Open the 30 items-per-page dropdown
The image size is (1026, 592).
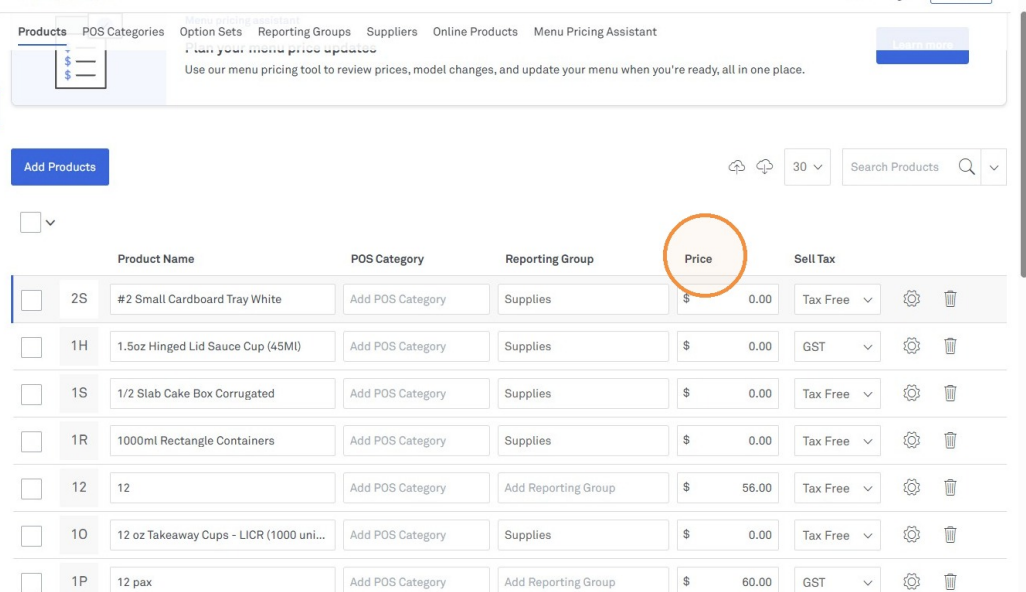(x=807, y=167)
